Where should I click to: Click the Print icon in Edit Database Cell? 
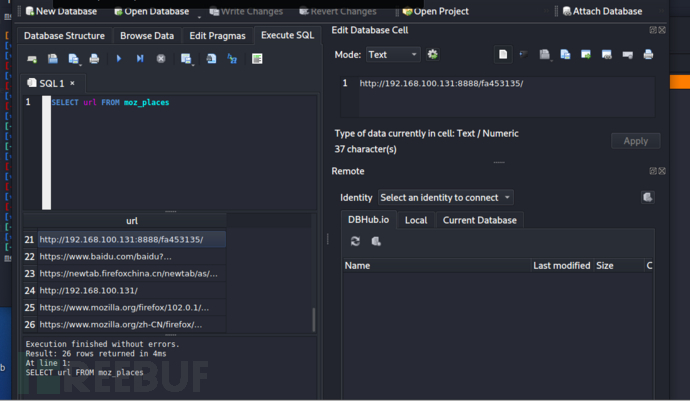click(648, 54)
